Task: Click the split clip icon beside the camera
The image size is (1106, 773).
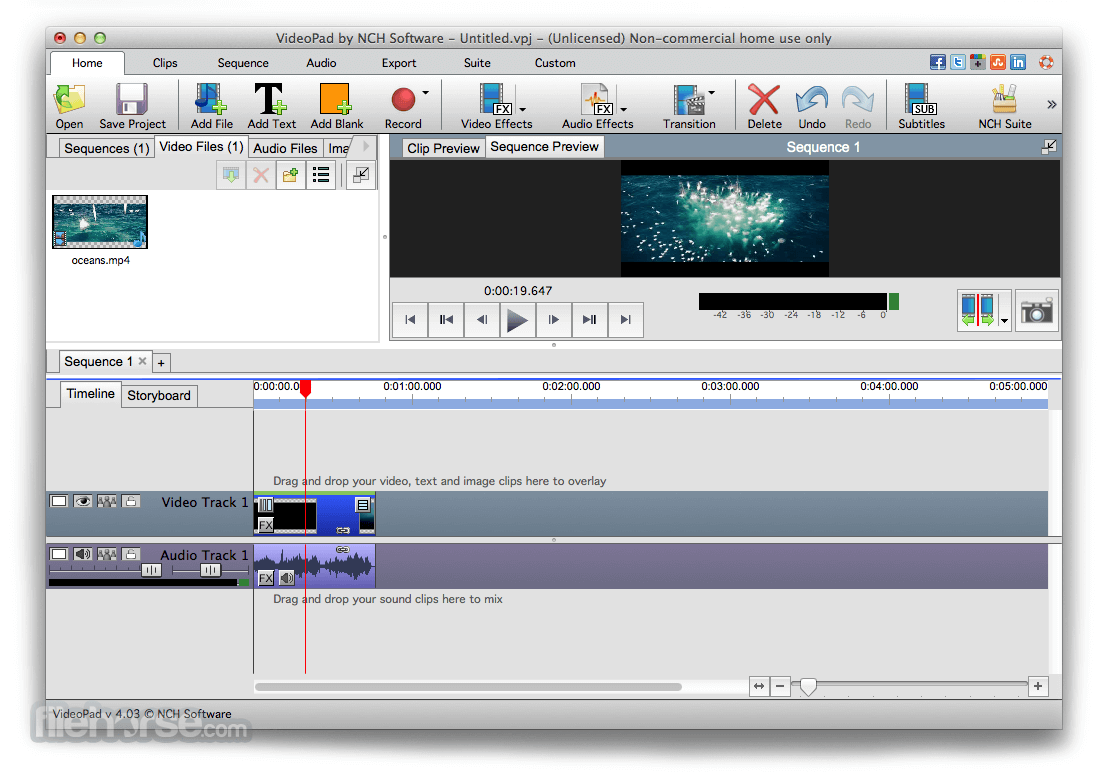Action: click(977, 311)
